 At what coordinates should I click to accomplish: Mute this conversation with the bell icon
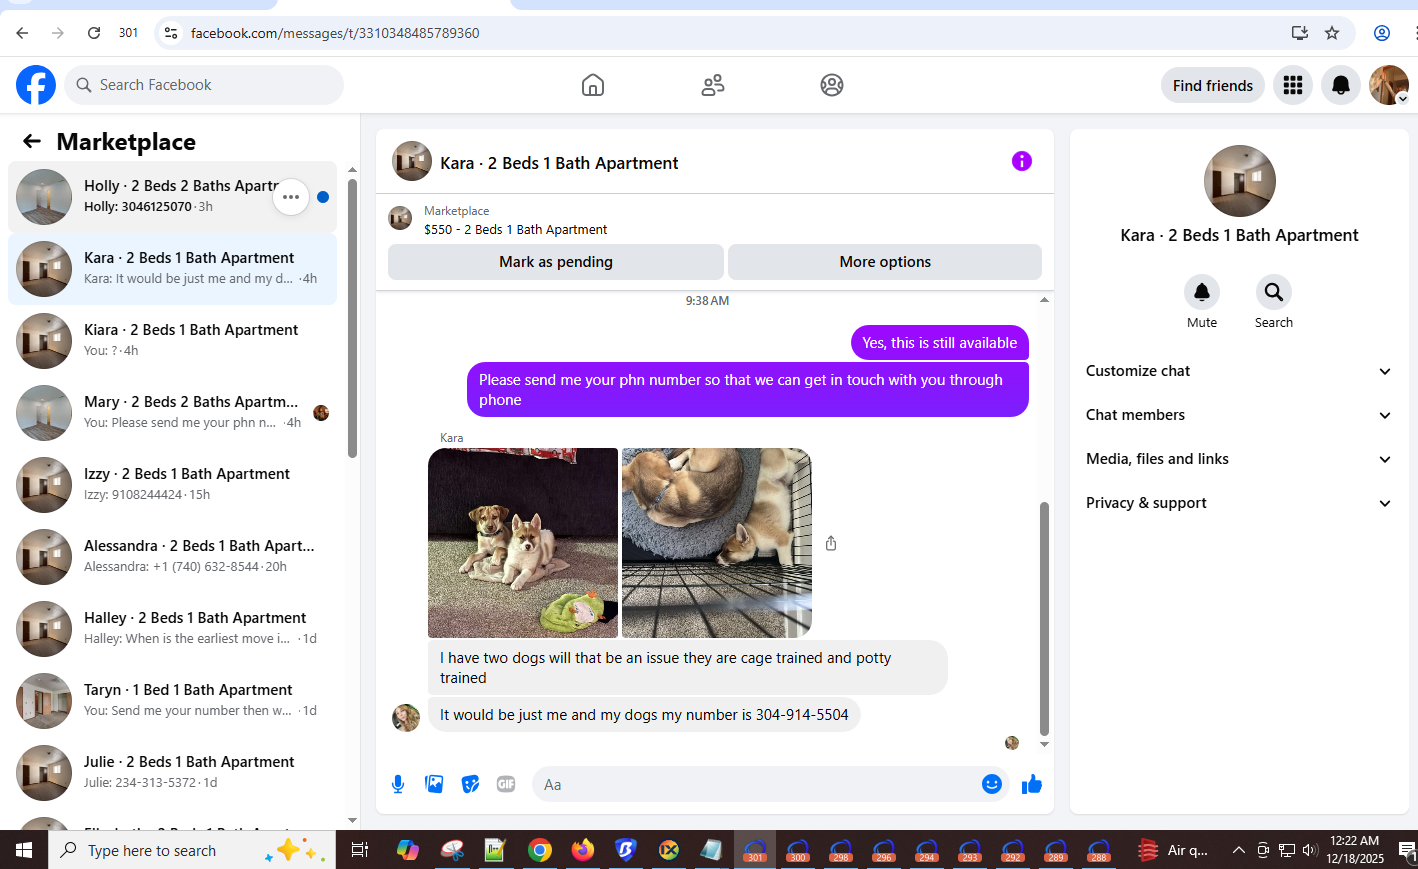tap(1202, 292)
